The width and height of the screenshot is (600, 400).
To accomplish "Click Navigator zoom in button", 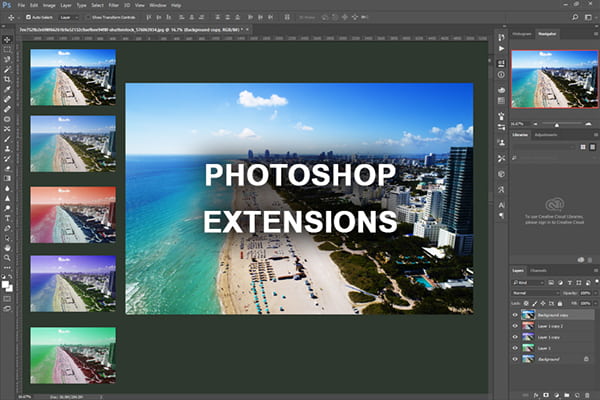I will (x=588, y=124).
